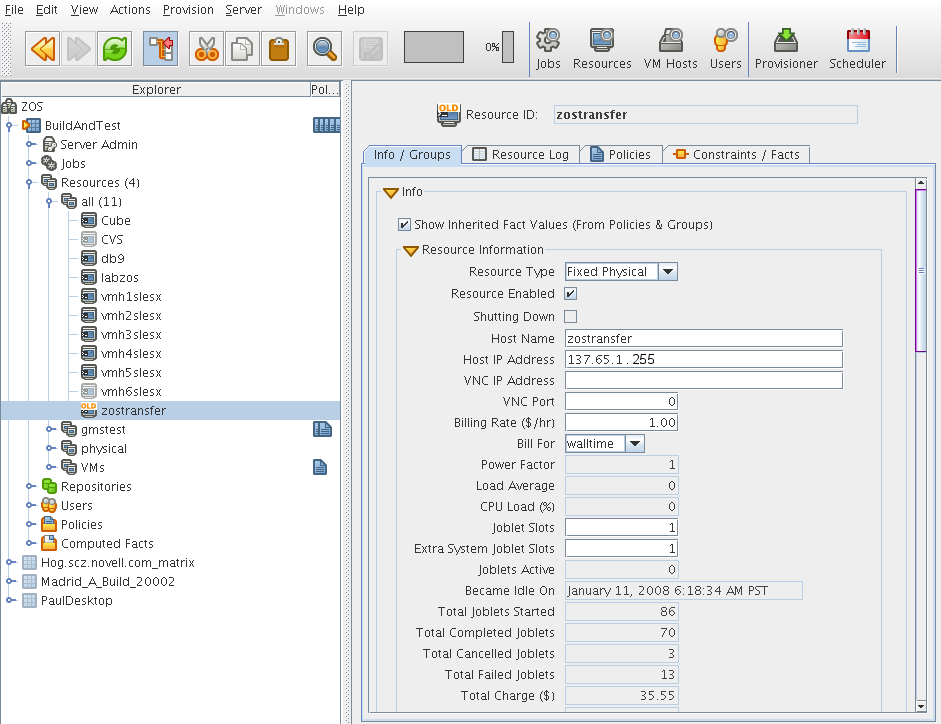Open the VM Hosts view
Image resolution: width=941 pixels, height=724 pixels.
coord(669,49)
